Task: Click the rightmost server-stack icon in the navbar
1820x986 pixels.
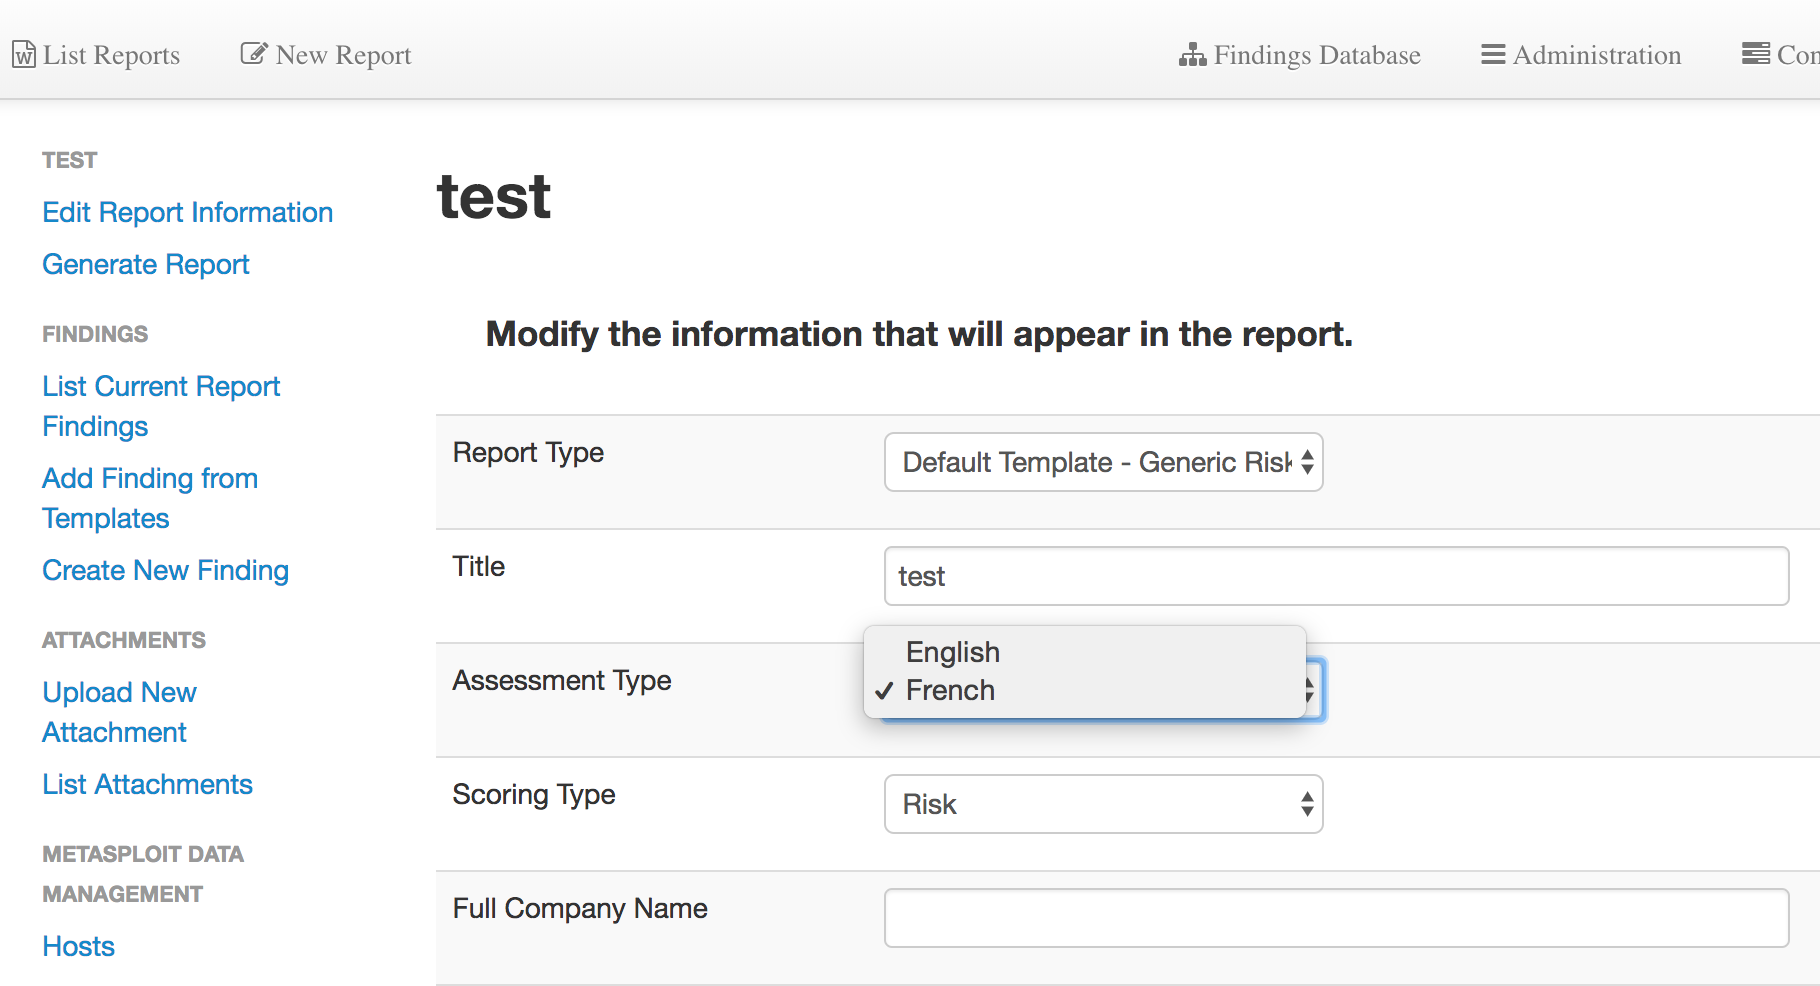Action: click(1755, 54)
